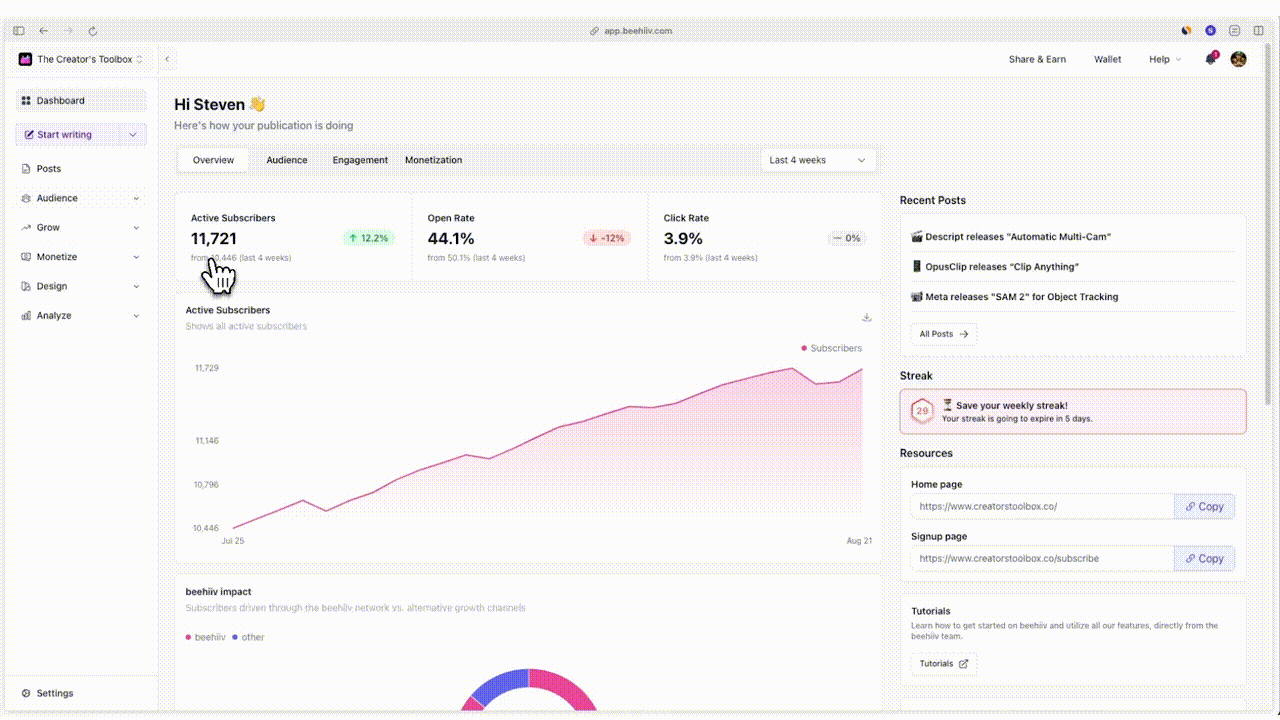This screenshot has width=1280, height=720.
Task: Open the user profile avatar
Action: pyautogui.click(x=1238, y=59)
